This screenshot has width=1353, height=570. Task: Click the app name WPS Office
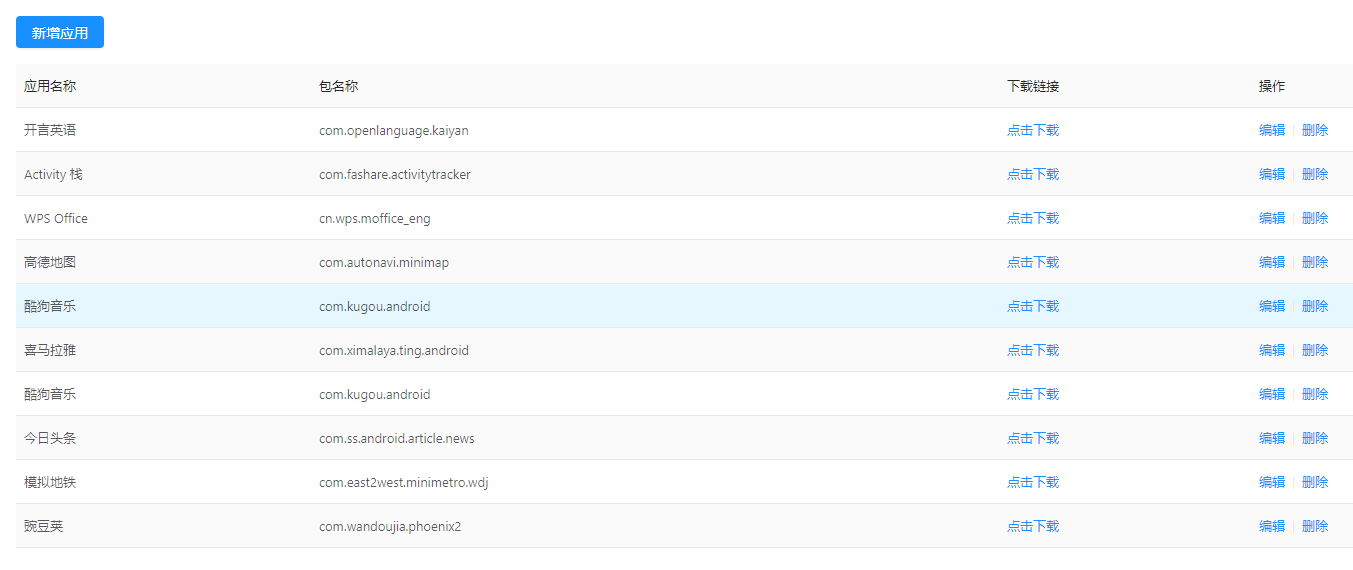point(56,218)
